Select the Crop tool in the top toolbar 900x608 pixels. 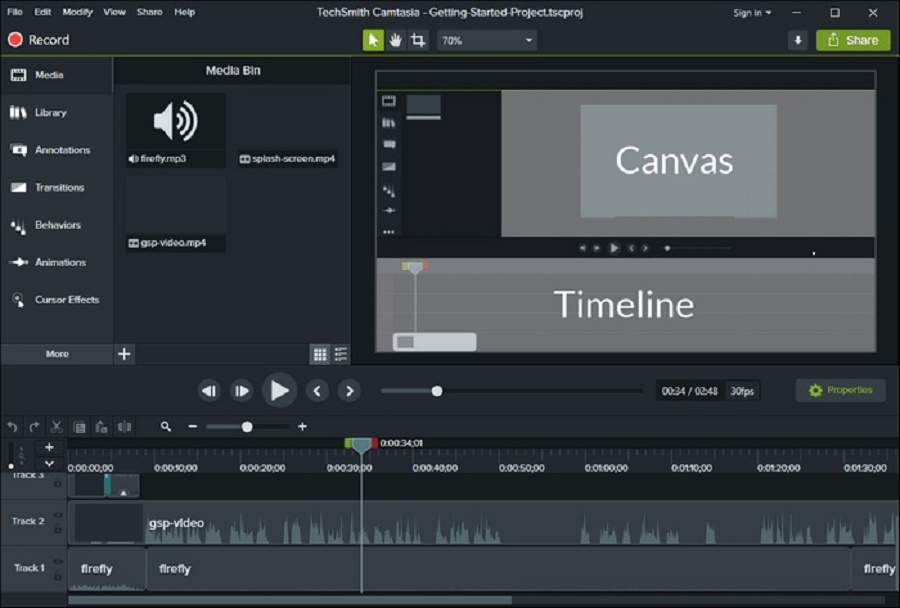417,41
